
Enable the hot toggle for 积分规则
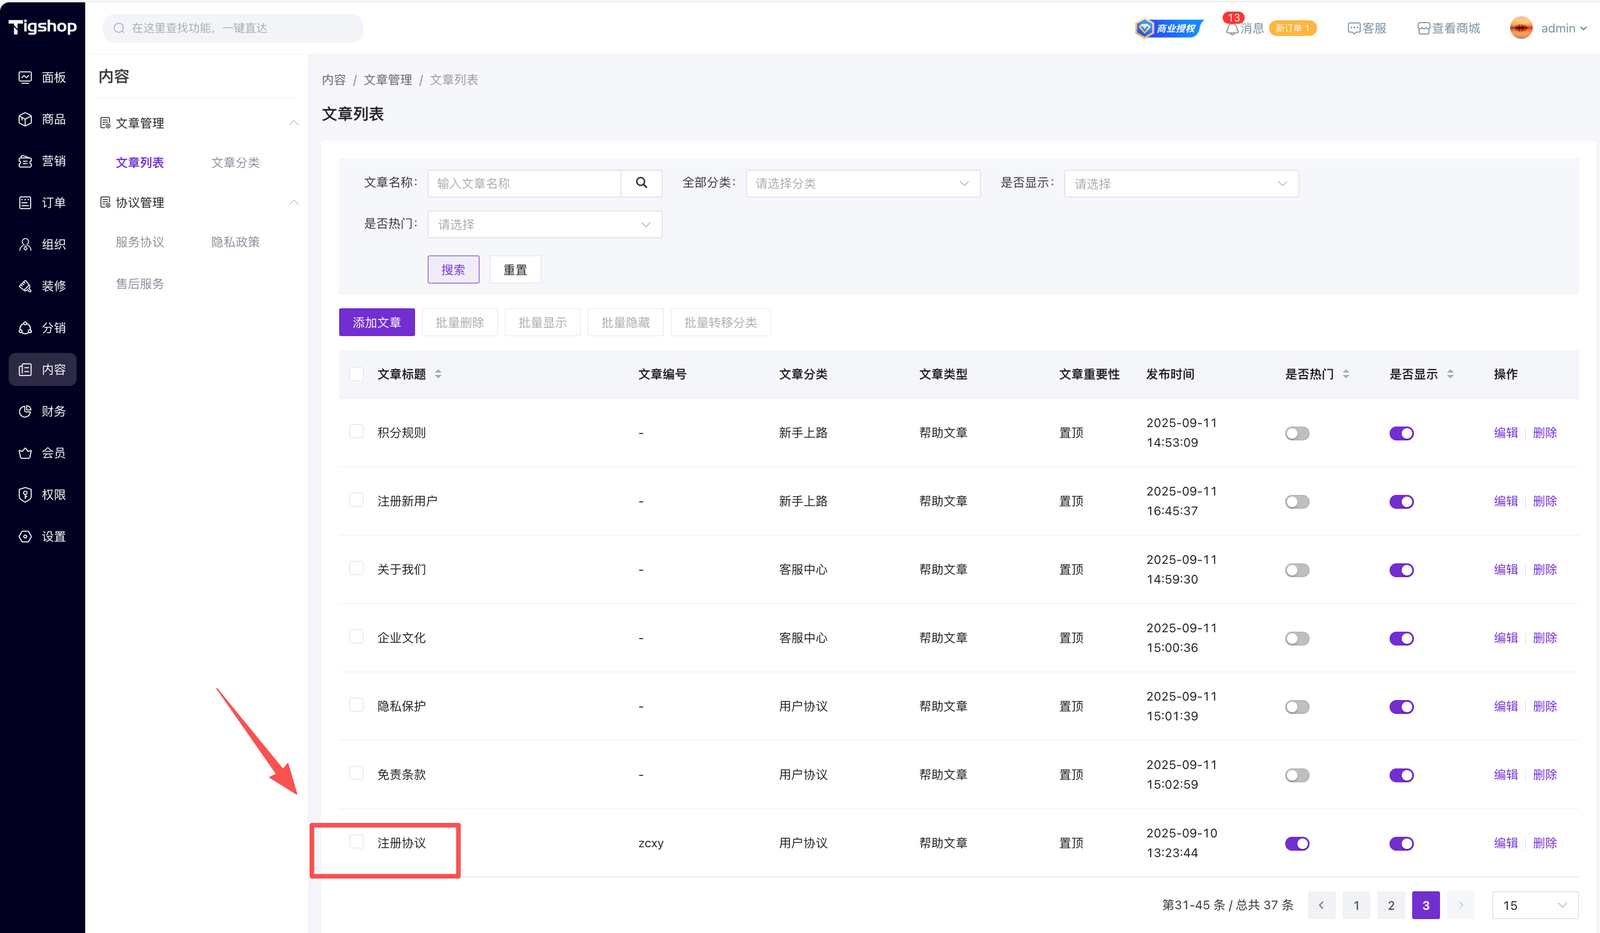[1297, 434]
